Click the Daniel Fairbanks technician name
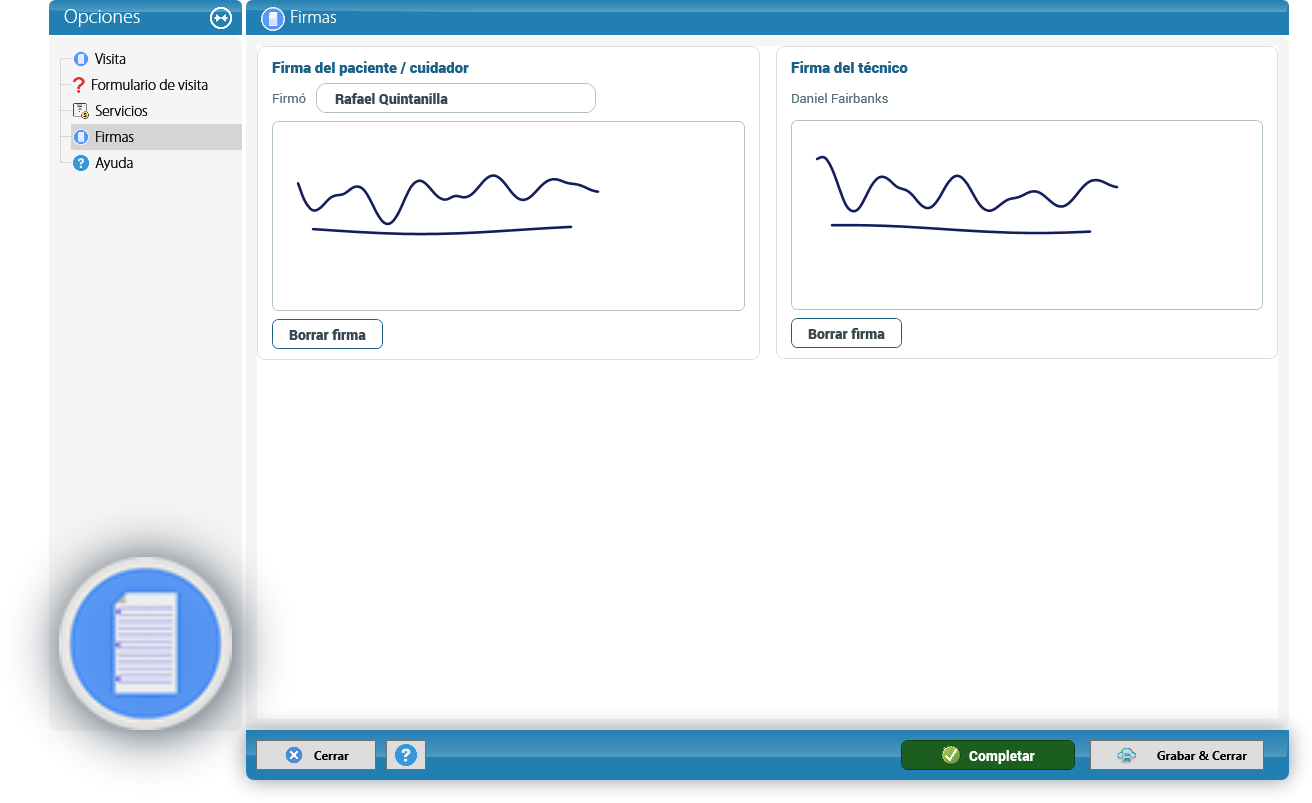 (840, 99)
